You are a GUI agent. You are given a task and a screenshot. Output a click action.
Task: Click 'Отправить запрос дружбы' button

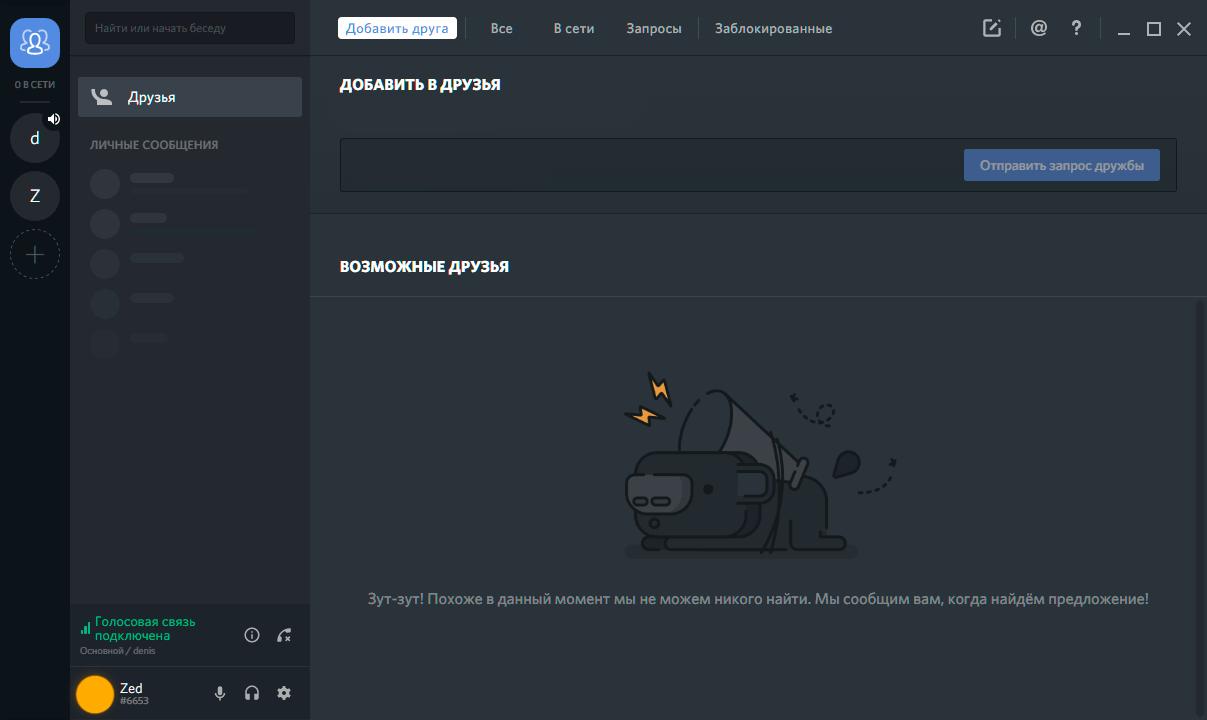click(x=1061, y=165)
